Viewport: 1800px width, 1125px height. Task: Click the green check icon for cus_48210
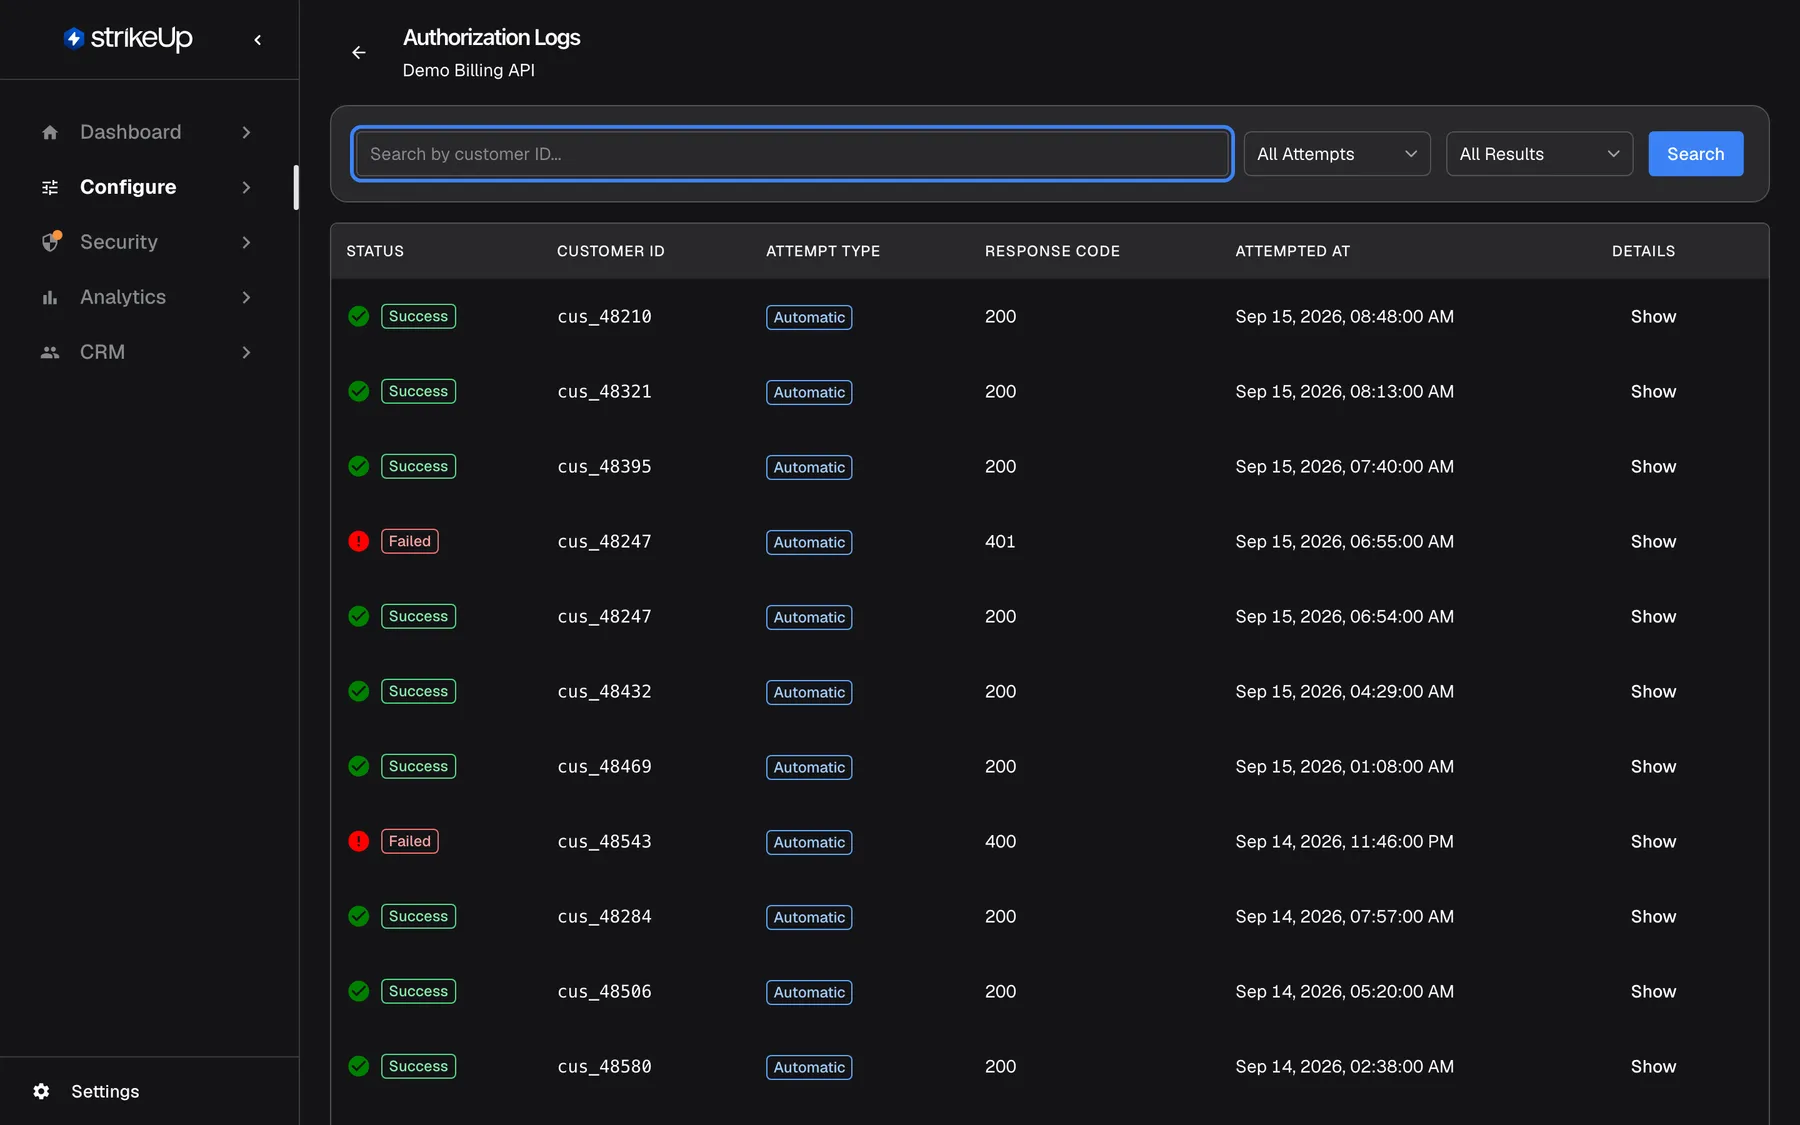(x=359, y=316)
